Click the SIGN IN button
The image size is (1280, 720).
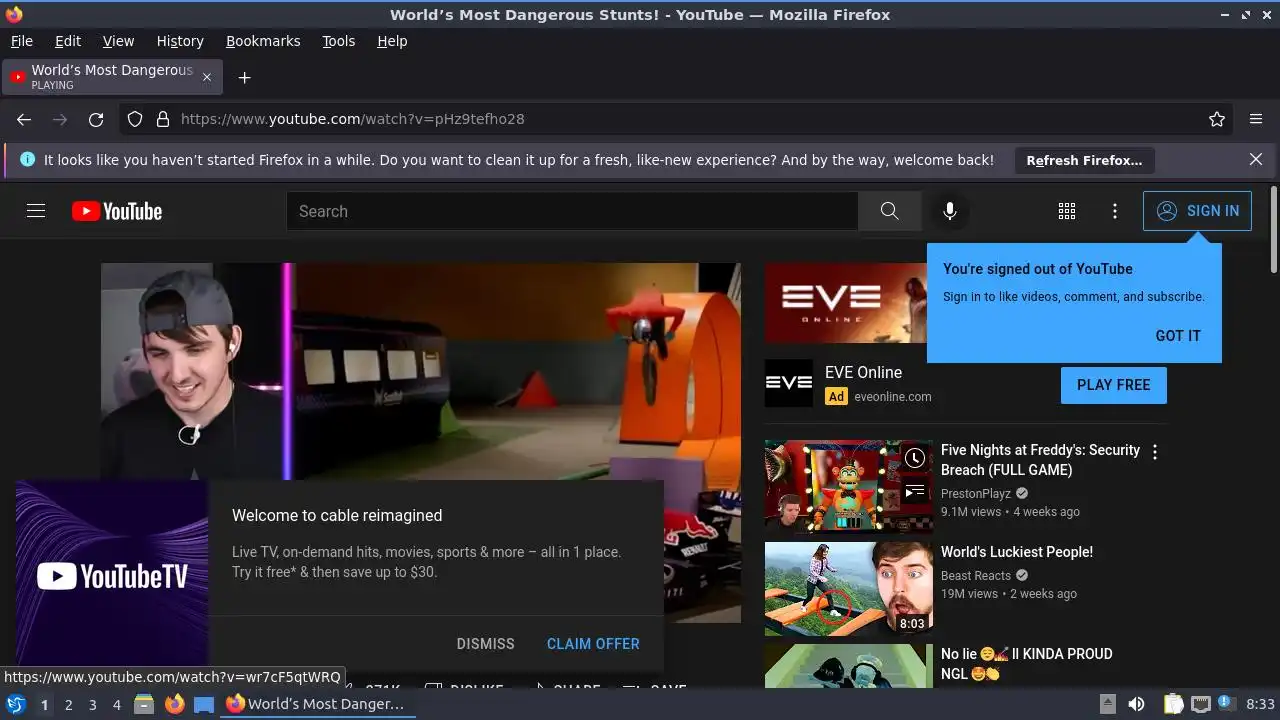coord(1197,211)
